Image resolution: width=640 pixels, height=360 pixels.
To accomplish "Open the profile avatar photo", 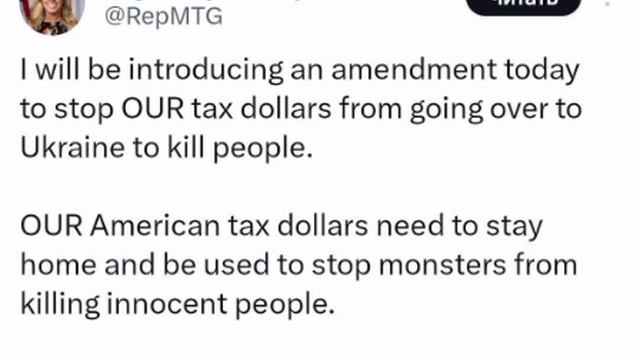I will coord(52,16).
